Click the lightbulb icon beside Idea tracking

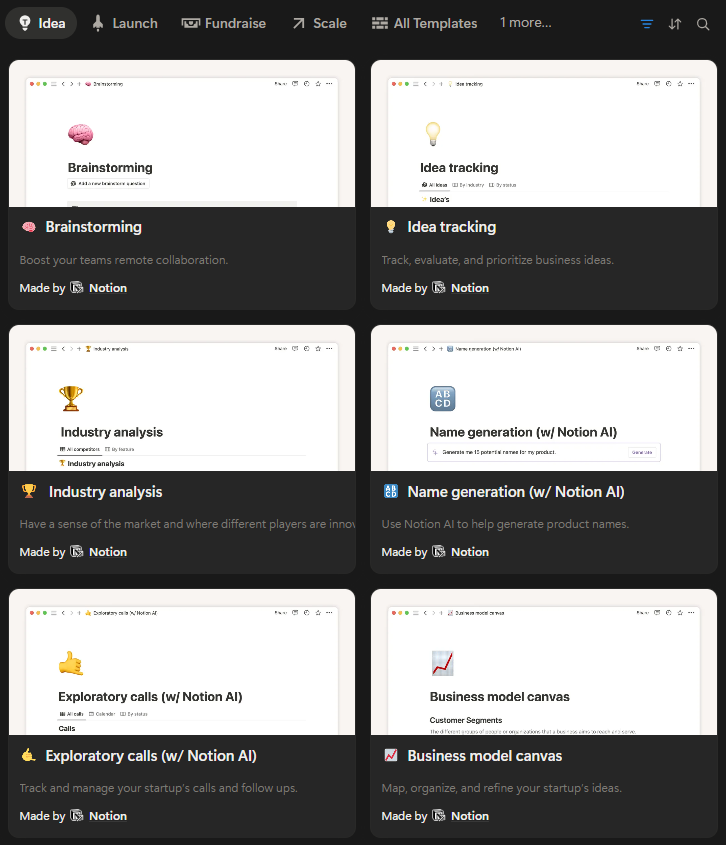click(x=391, y=227)
